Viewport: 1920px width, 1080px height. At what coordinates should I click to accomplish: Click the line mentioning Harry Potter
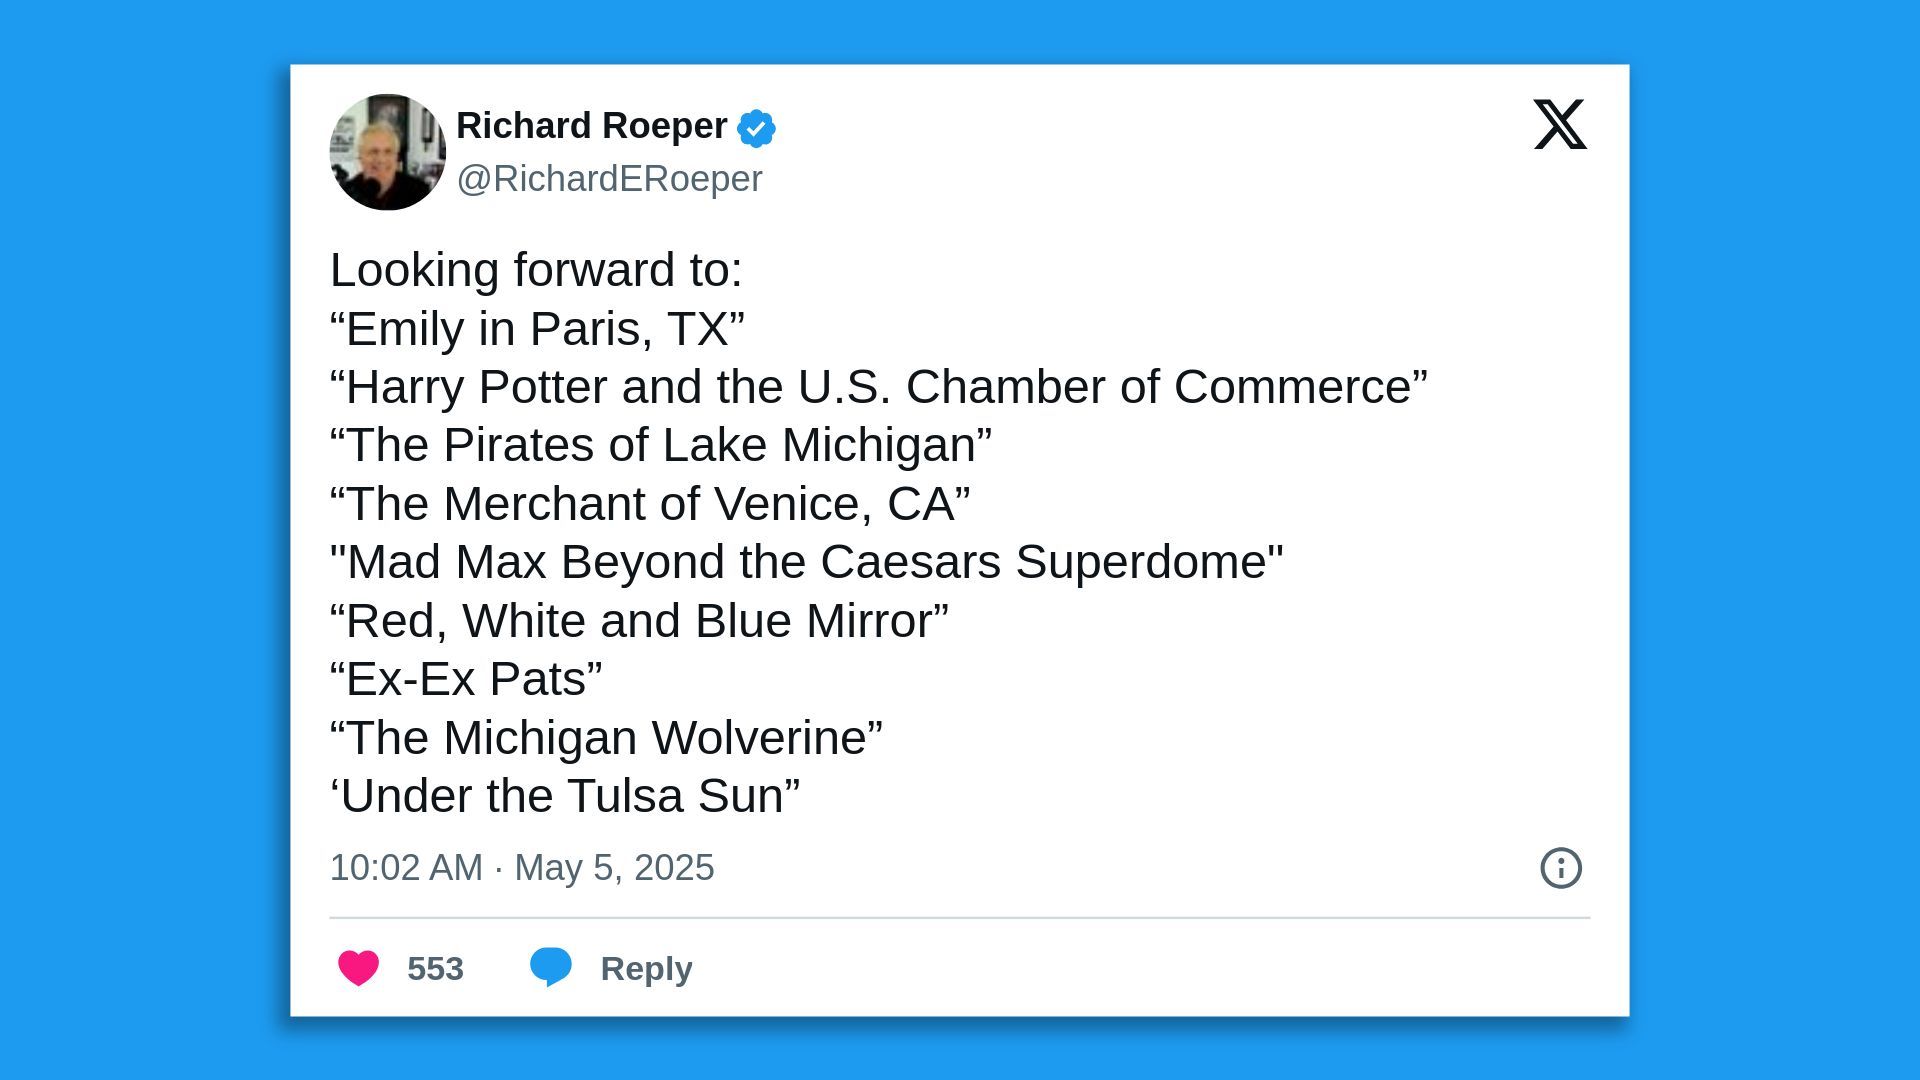[880, 386]
